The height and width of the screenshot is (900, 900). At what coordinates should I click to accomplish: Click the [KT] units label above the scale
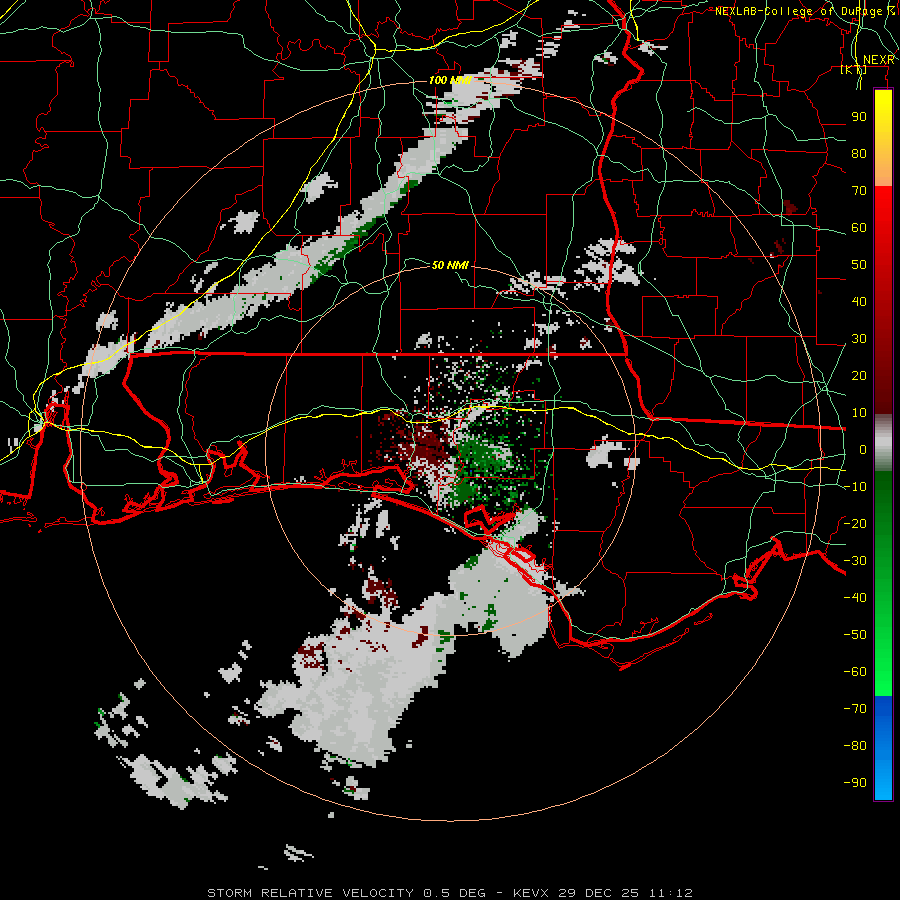click(854, 70)
